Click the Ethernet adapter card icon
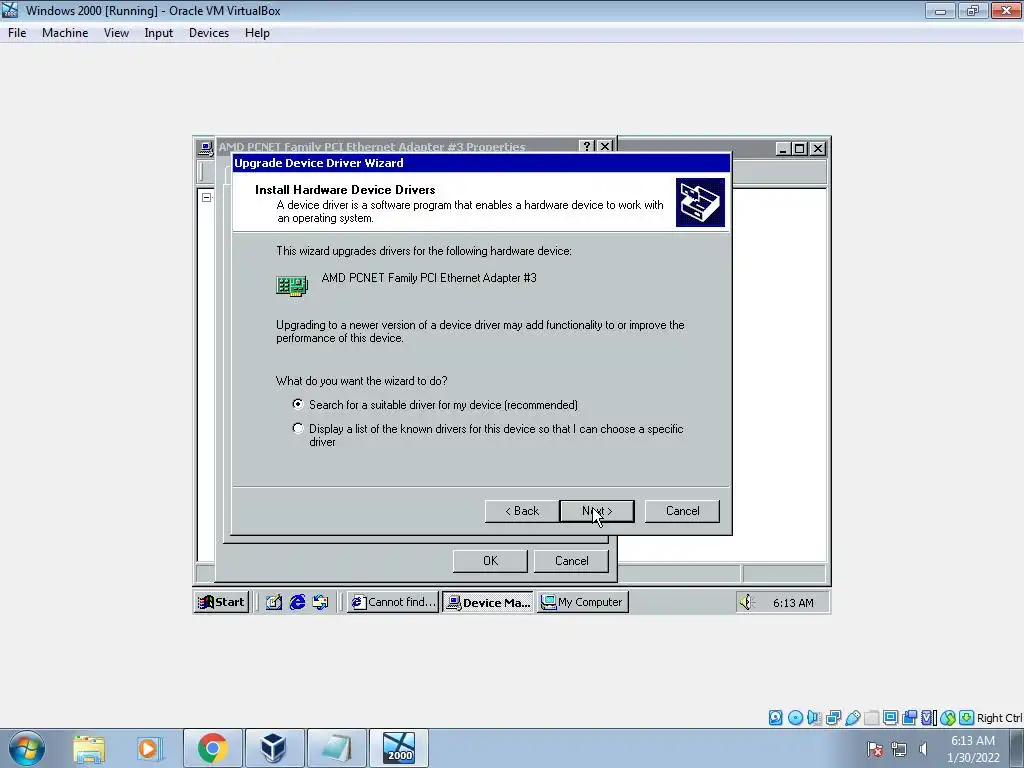 291,286
